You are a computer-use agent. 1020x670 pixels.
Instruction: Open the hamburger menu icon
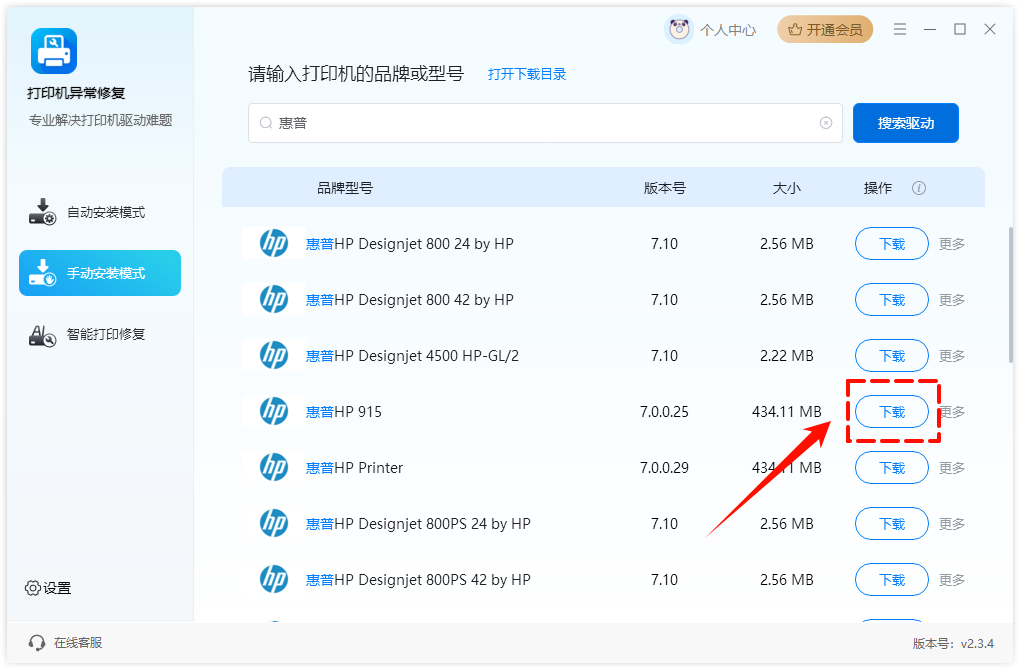point(900,29)
